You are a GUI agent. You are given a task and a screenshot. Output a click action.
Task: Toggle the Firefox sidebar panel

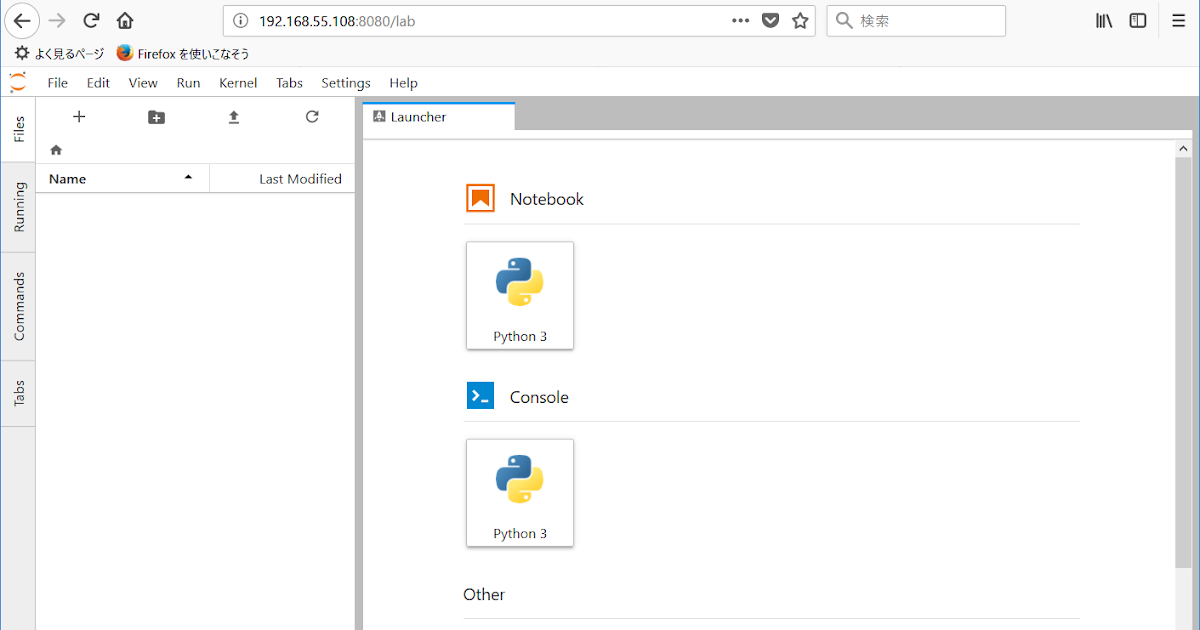(1137, 20)
